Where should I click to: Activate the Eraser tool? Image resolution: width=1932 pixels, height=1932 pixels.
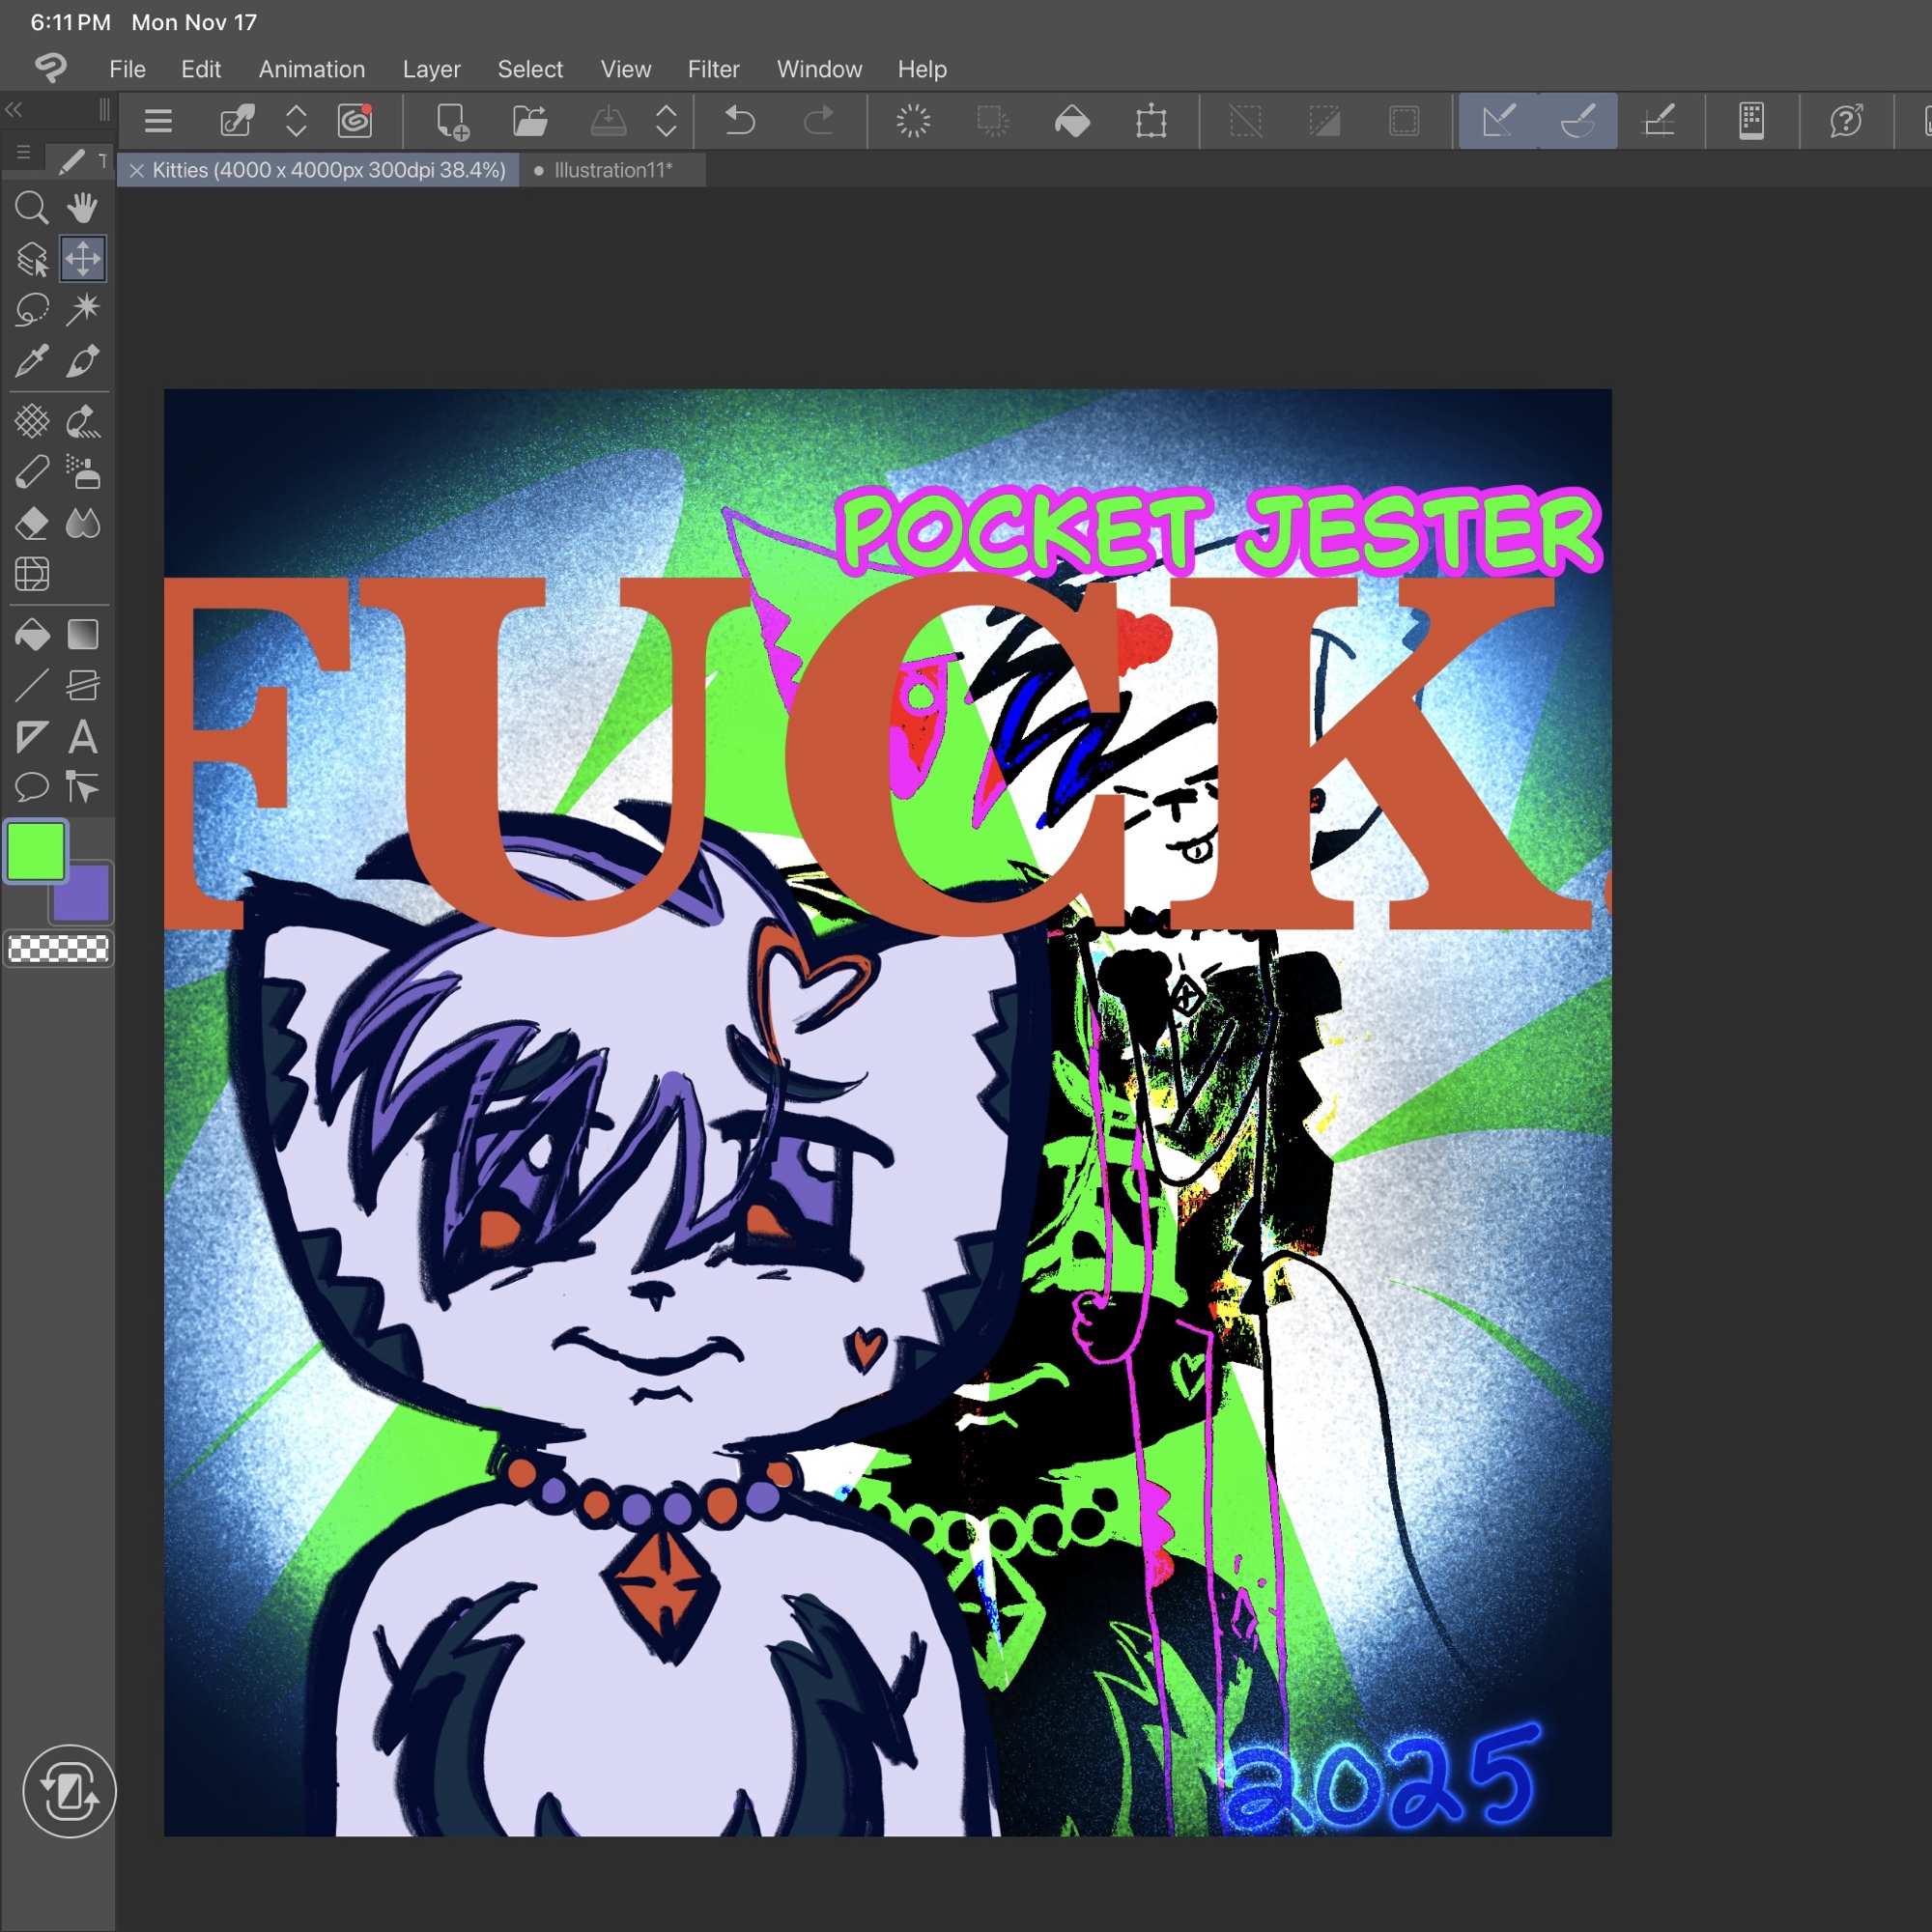31,523
